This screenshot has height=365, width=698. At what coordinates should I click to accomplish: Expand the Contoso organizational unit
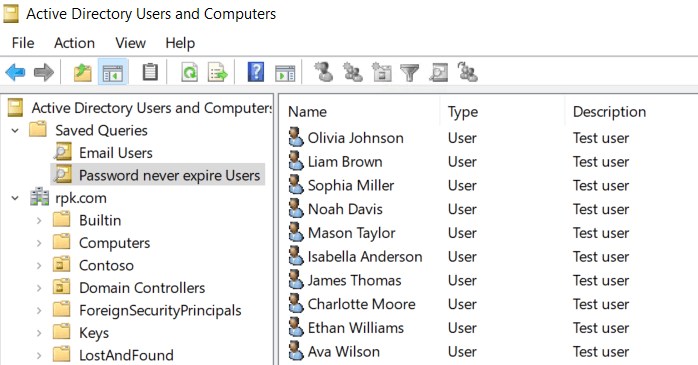tap(39, 265)
